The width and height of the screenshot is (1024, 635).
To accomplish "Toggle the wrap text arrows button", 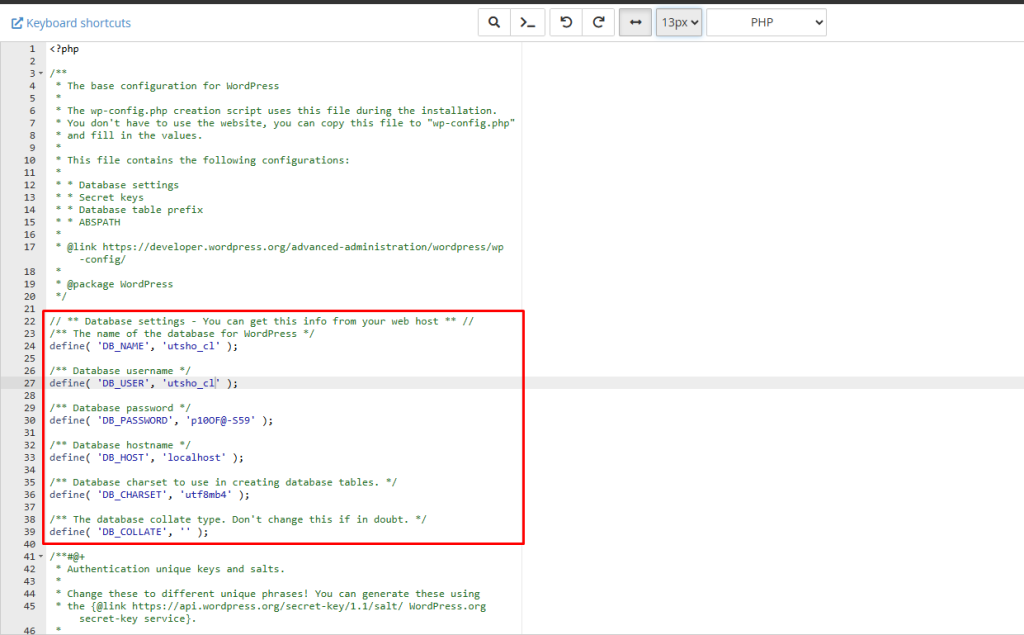I will [x=635, y=22].
